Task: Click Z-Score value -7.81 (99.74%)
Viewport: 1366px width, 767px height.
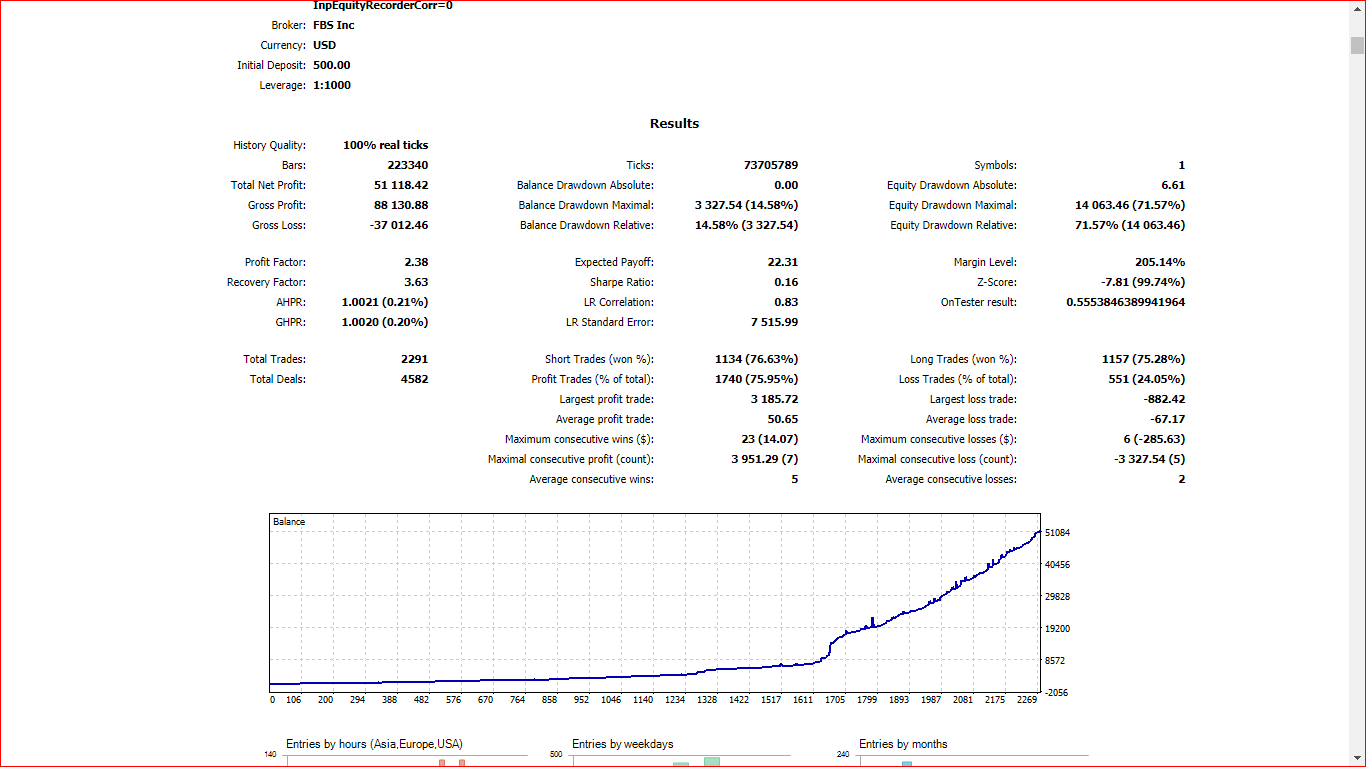Action: pyautogui.click(x=1143, y=282)
